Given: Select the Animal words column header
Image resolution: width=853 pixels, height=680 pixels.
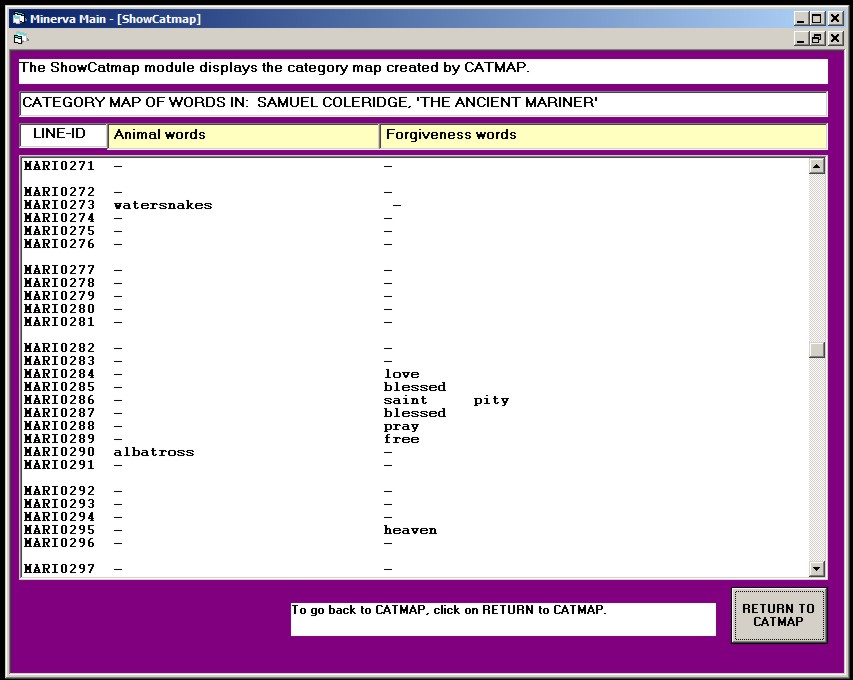Looking at the screenshot, I should coord(243,135).
